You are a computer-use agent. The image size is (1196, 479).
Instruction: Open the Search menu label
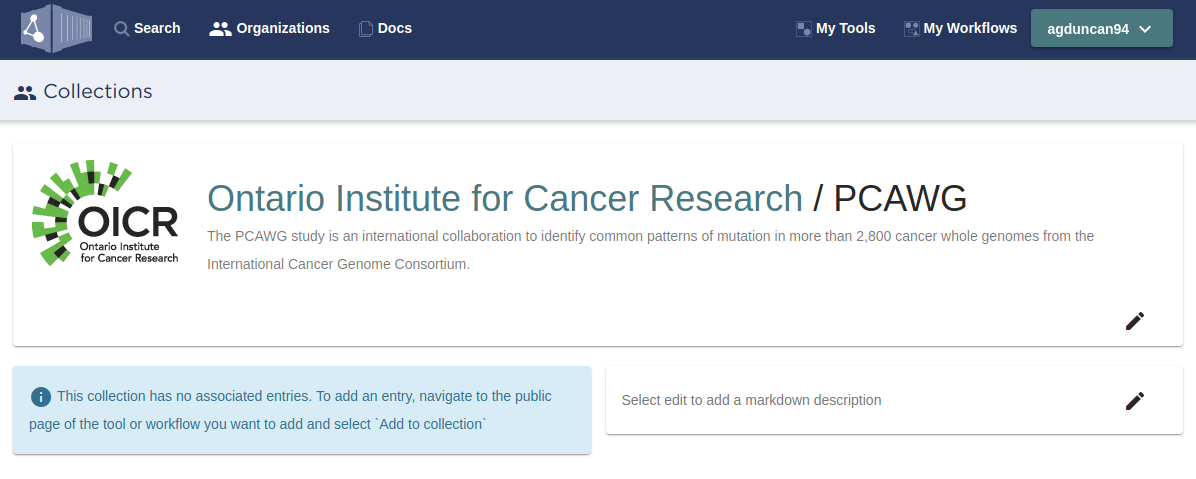pos(157,29)
